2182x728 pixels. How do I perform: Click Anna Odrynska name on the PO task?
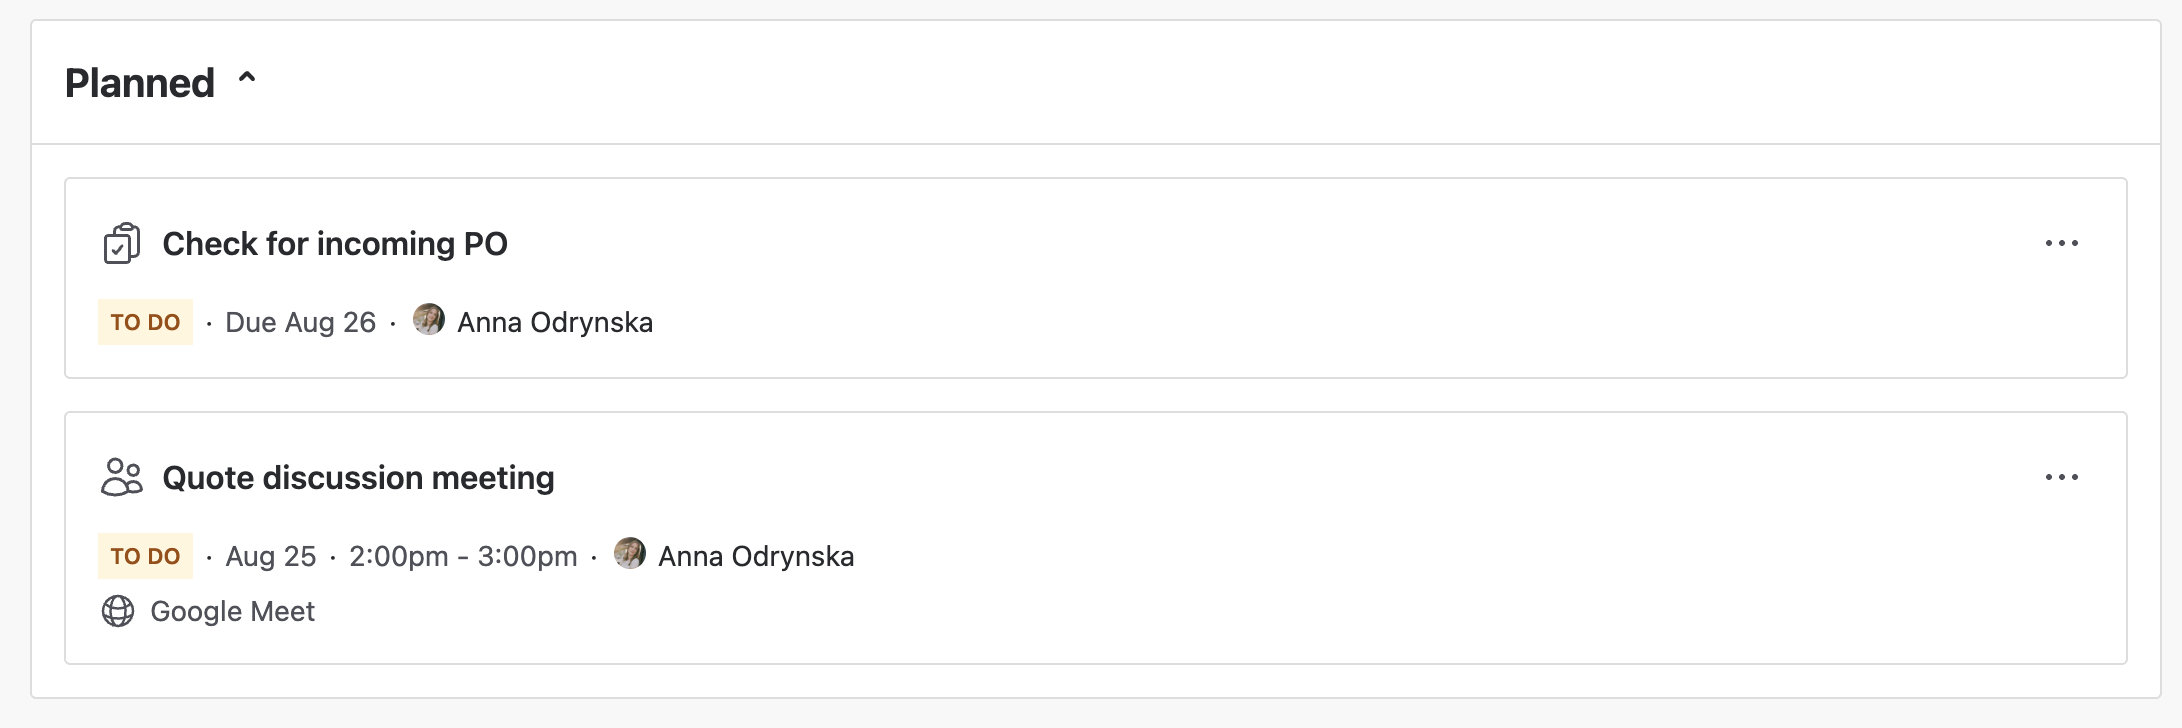[x=555, y=322]
